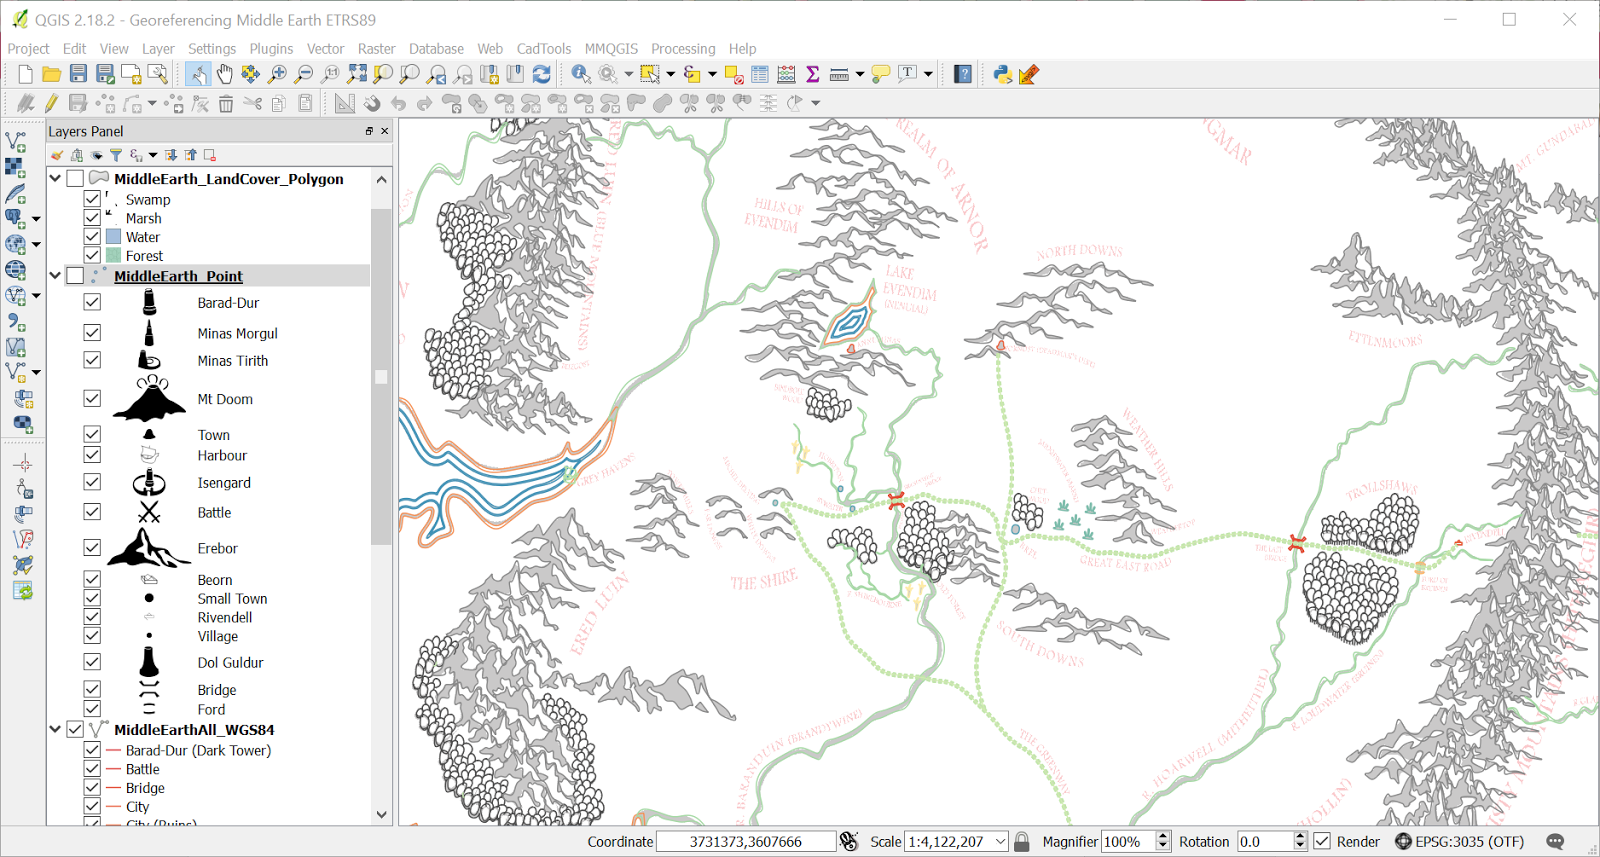Uncheck the Swamp category
Image resolution: width=1600 pixels, height=857 pixels.
[x=92, y=199]
